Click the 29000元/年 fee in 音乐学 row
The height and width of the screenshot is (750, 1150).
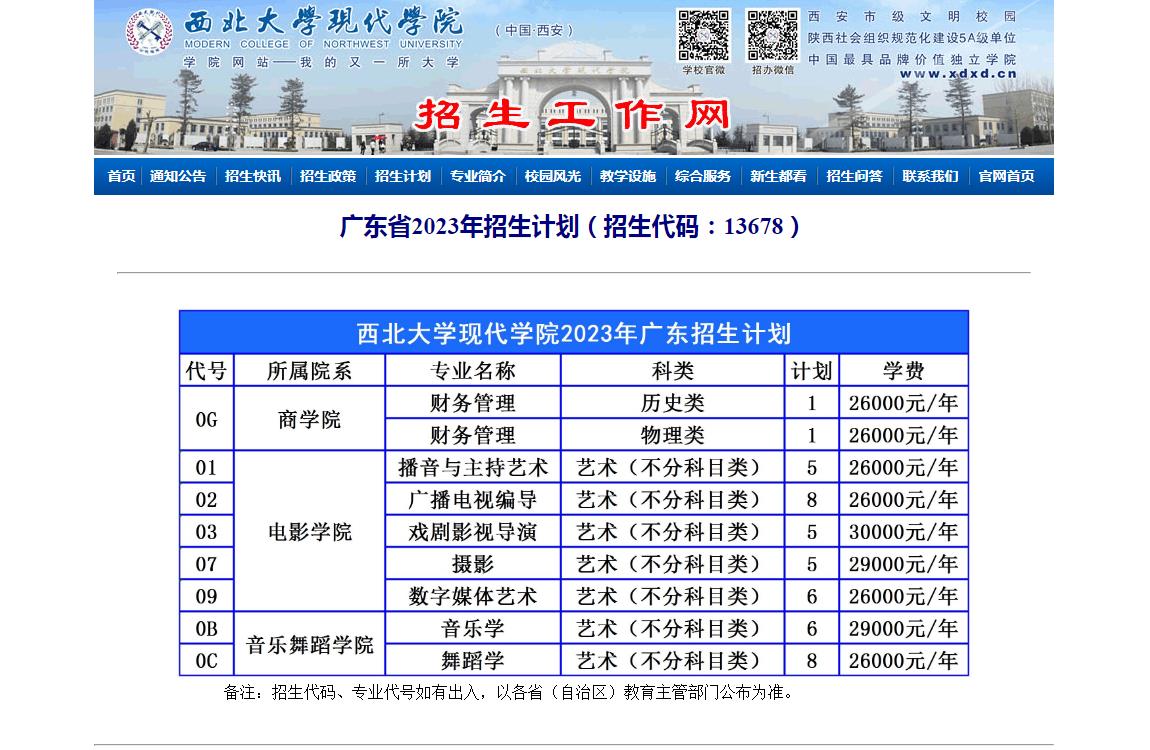[x=904, y=628]
